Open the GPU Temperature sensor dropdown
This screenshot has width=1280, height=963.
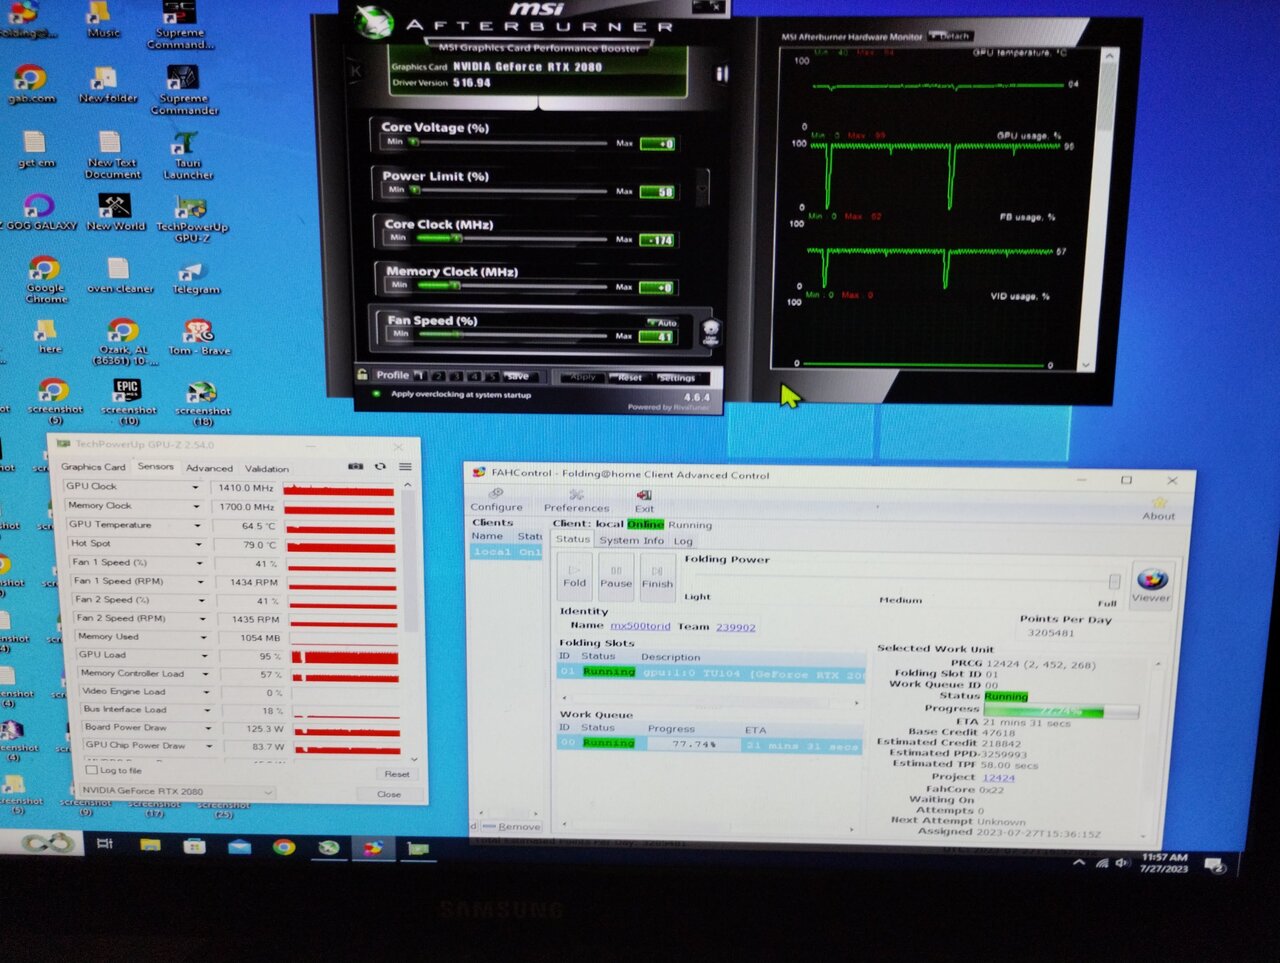point(197,525)
